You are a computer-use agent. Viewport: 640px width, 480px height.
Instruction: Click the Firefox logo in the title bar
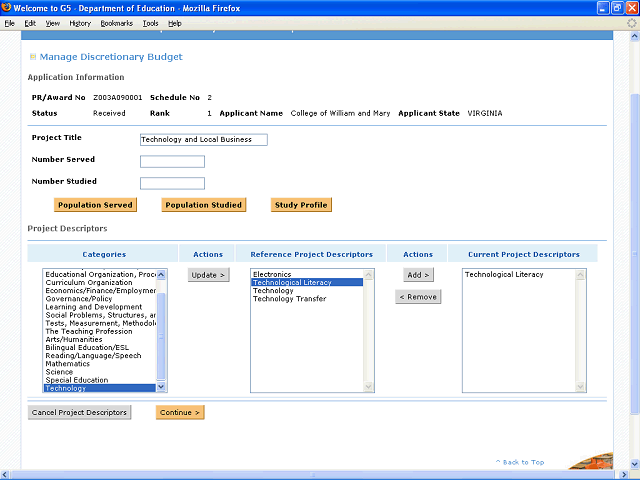click(7, 8)
